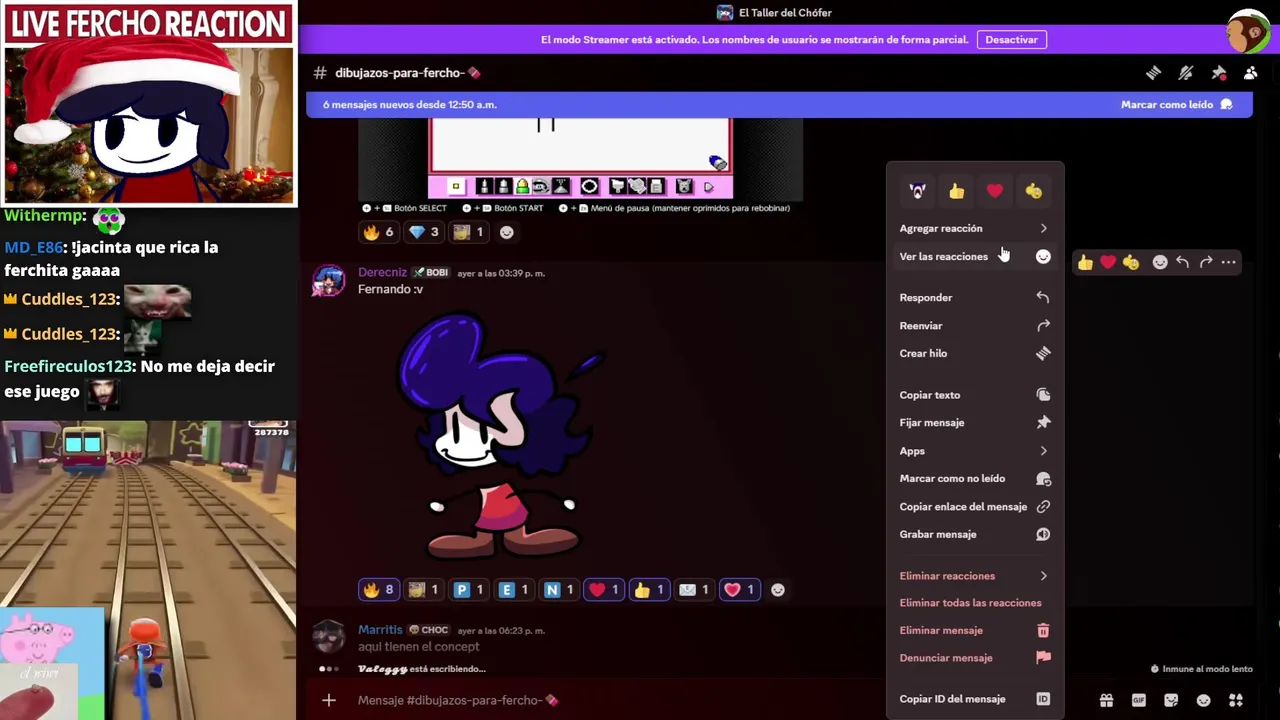Click username Derecniz
This screenshot has width=1280, height=720.
pyautogui.click(x=382, y=272)
